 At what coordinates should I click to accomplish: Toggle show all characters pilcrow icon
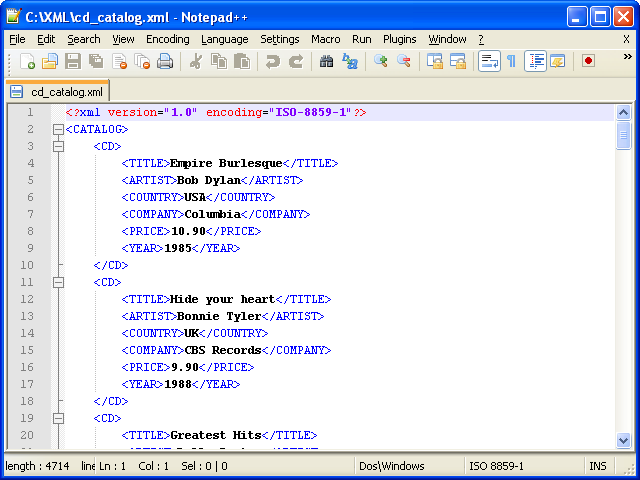pos(511,62)
